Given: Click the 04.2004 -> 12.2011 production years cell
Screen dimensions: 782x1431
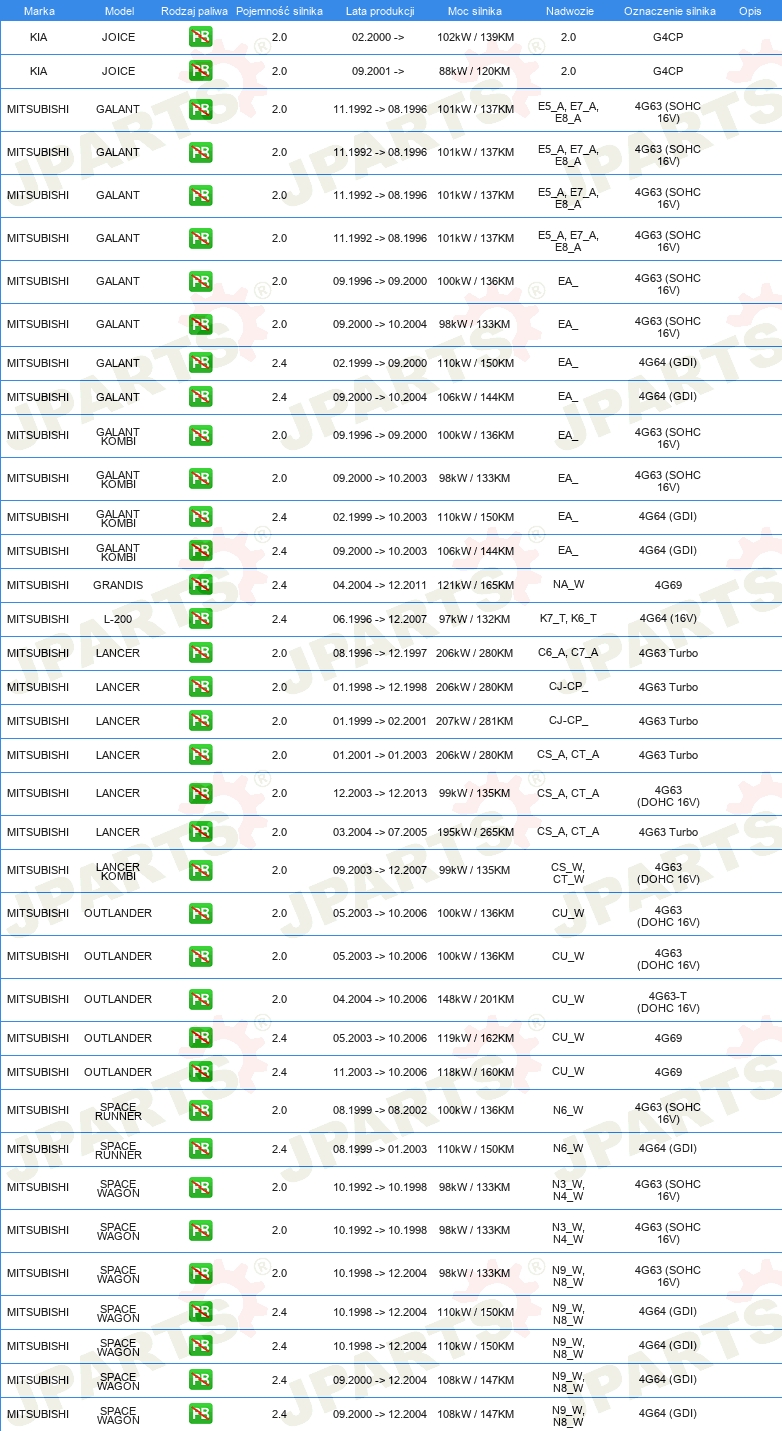Looking at the screenshot, I should (380, 585).
